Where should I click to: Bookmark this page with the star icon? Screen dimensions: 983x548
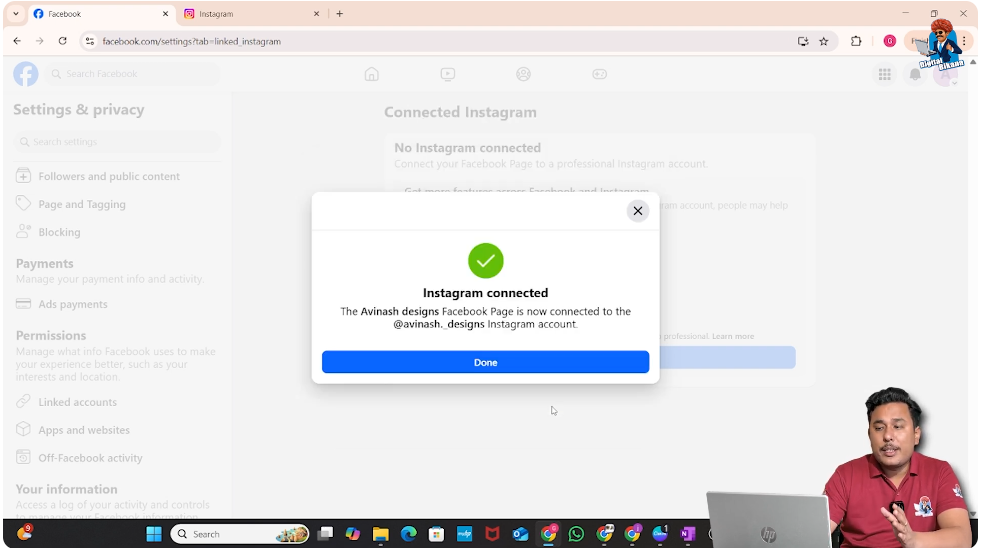[824, 41]
